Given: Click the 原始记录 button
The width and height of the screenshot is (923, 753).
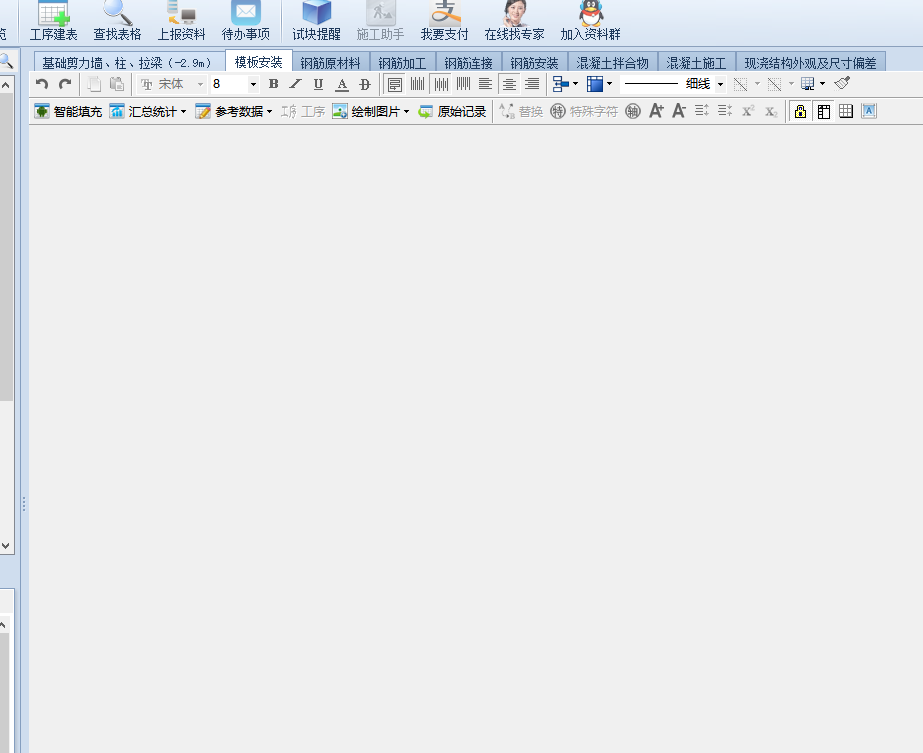Looking at the screenshot, I should pos(452,111).
